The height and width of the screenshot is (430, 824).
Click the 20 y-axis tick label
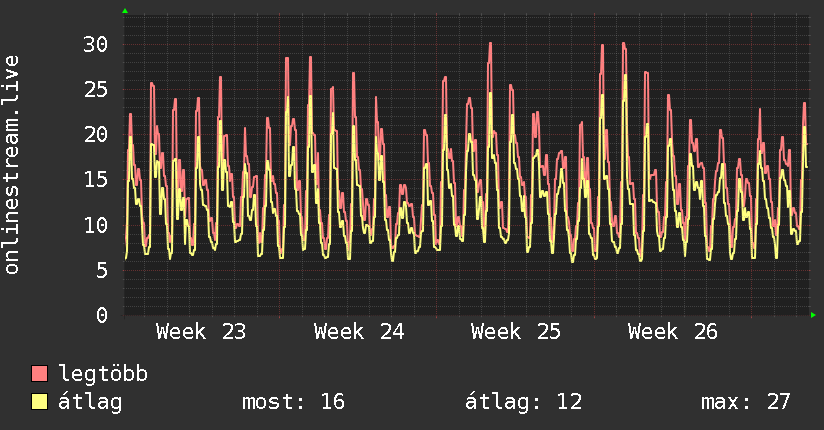[x=96, y=135]
